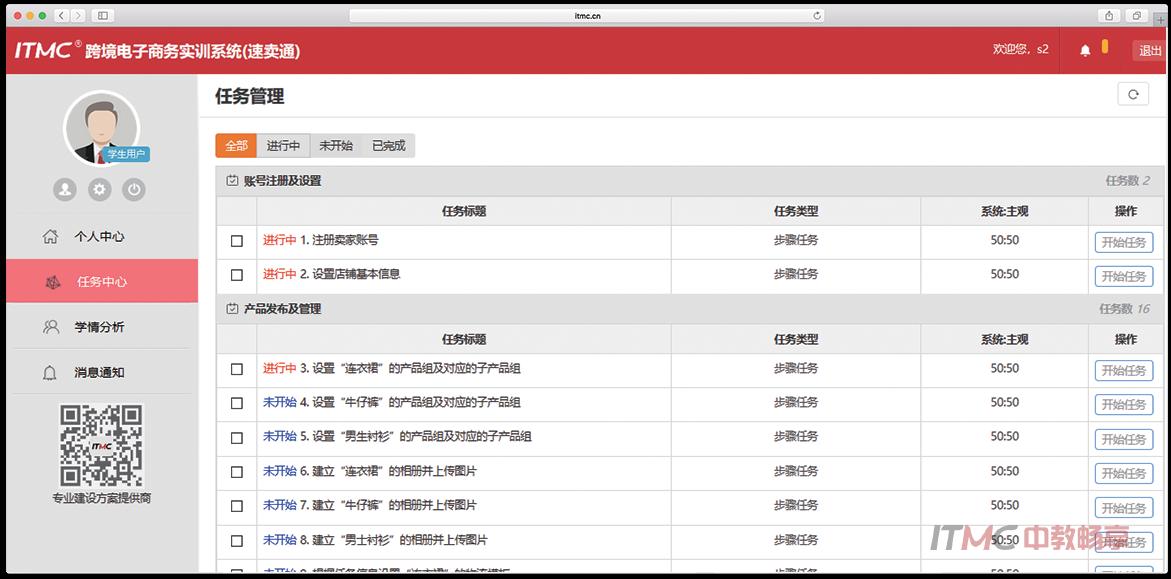Switch to the 进行中 filter tab

coord(283,144)
